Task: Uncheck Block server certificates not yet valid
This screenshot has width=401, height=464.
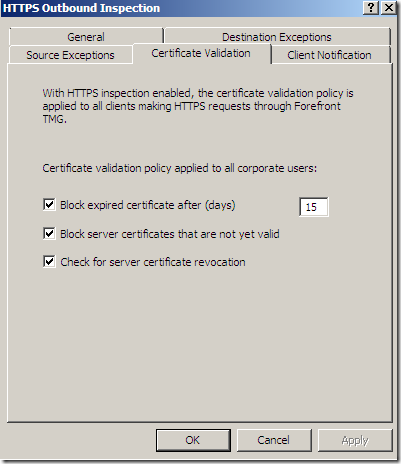Action: click(x=49, y=233)
